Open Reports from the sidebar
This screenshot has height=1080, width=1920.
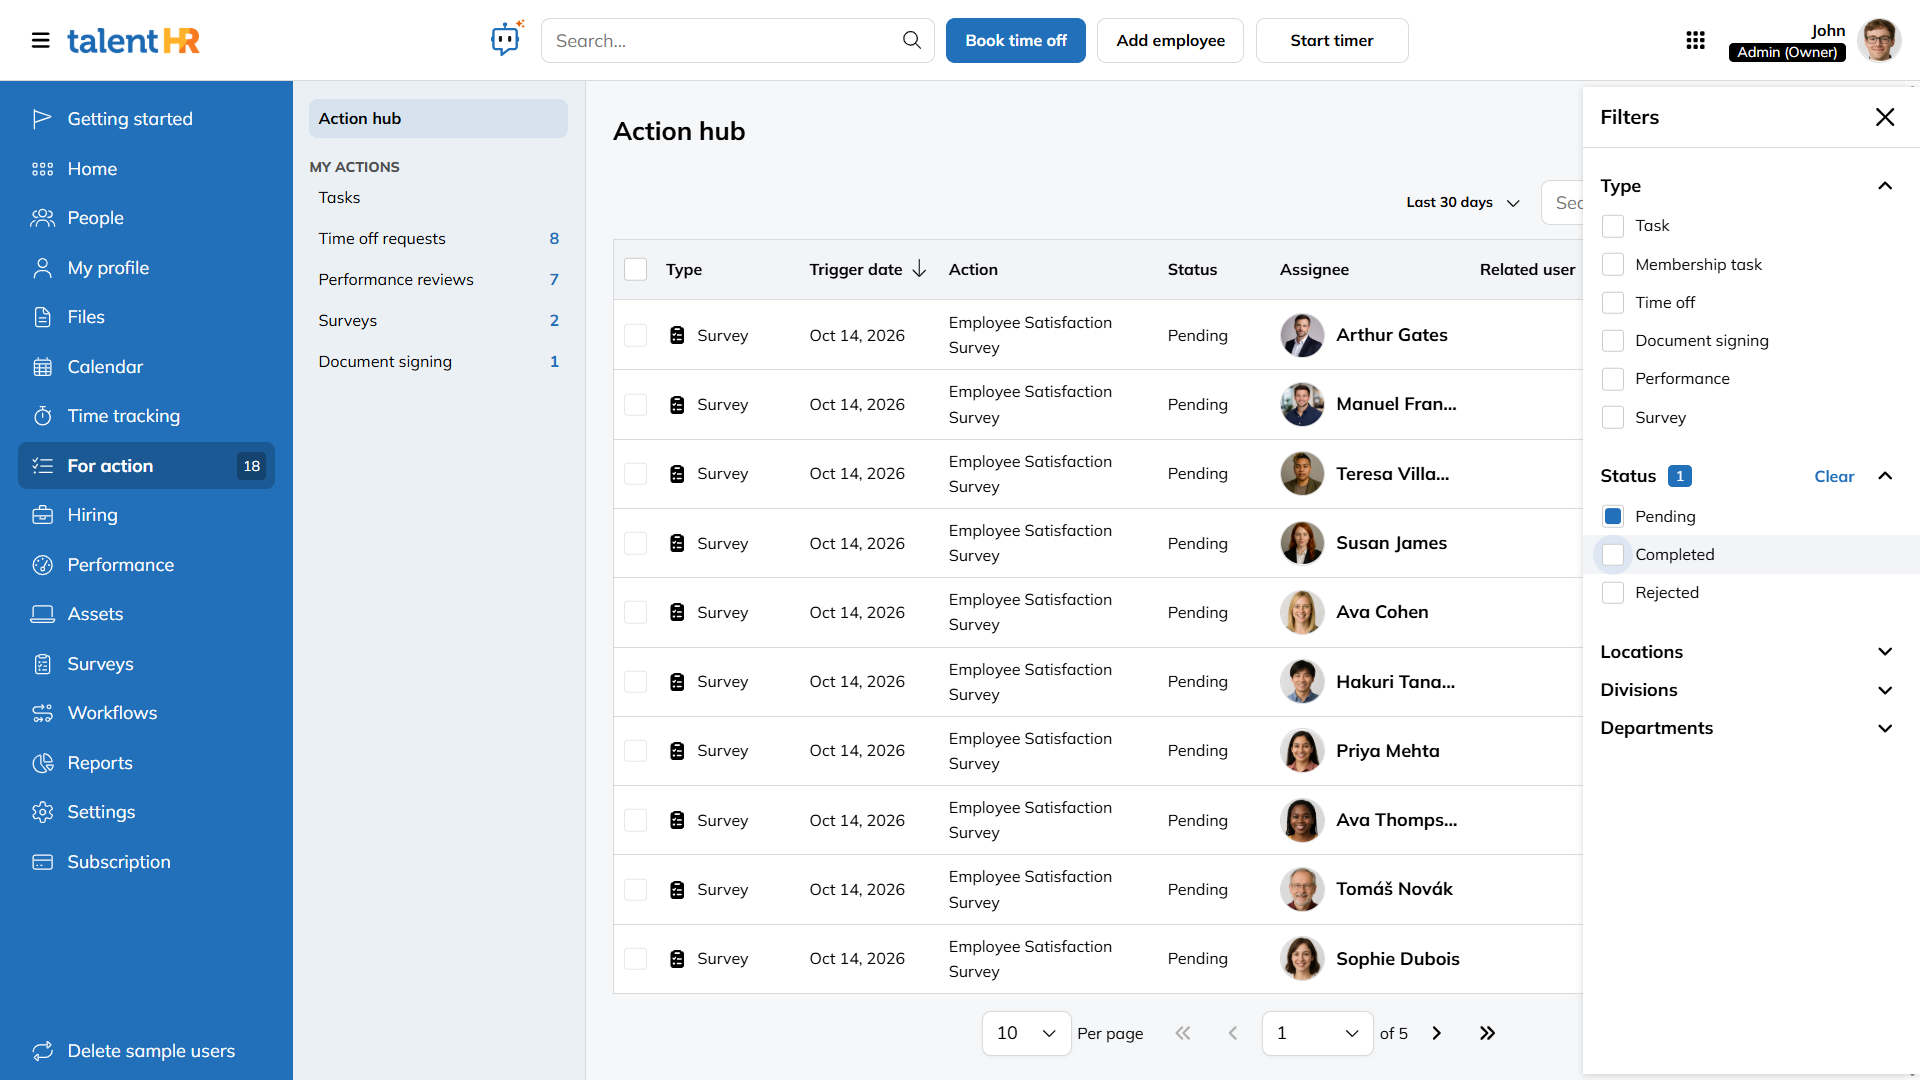pos(146,763)
